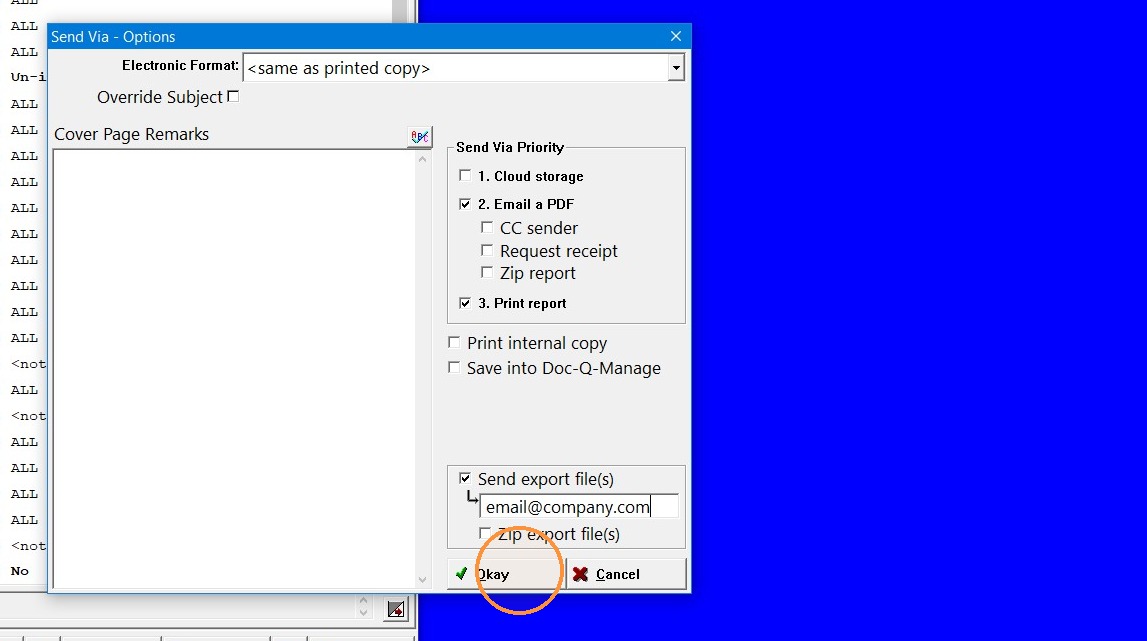Uncheck the Send export file(s) option

click(465, 479)
